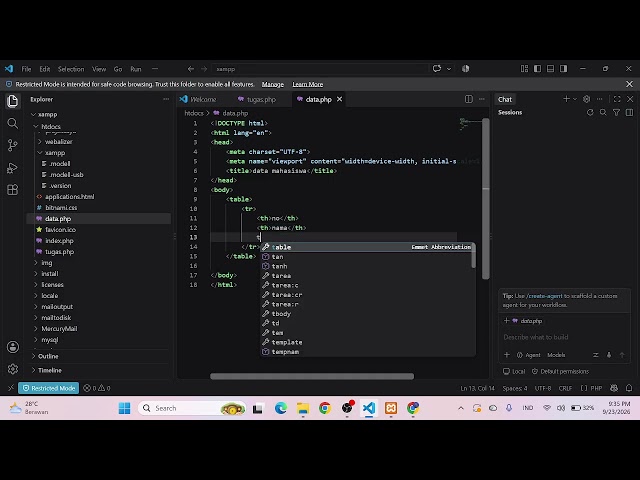Click the PHP language mode indicator
Image resolution: width=640 pixels, height=480 pixels.
click(x=596, y=388)
